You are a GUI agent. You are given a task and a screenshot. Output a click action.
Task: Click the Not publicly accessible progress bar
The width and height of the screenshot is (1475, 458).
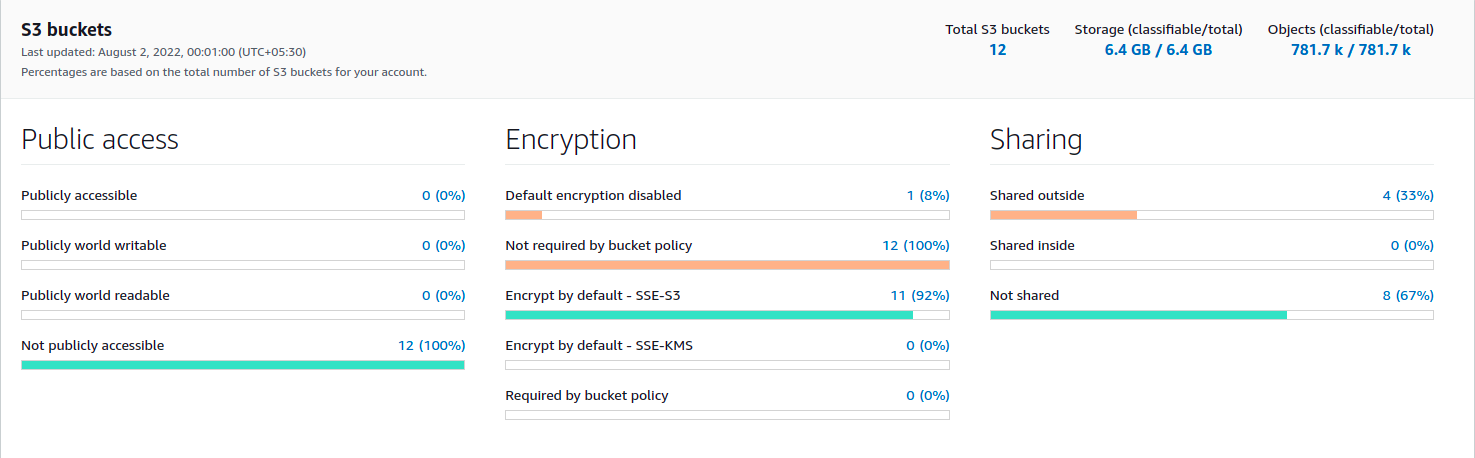tap(243, 365)
